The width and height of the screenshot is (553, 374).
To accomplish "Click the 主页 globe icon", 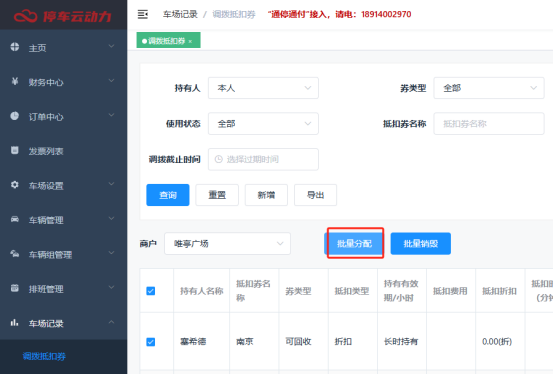I will coord(14,47).
